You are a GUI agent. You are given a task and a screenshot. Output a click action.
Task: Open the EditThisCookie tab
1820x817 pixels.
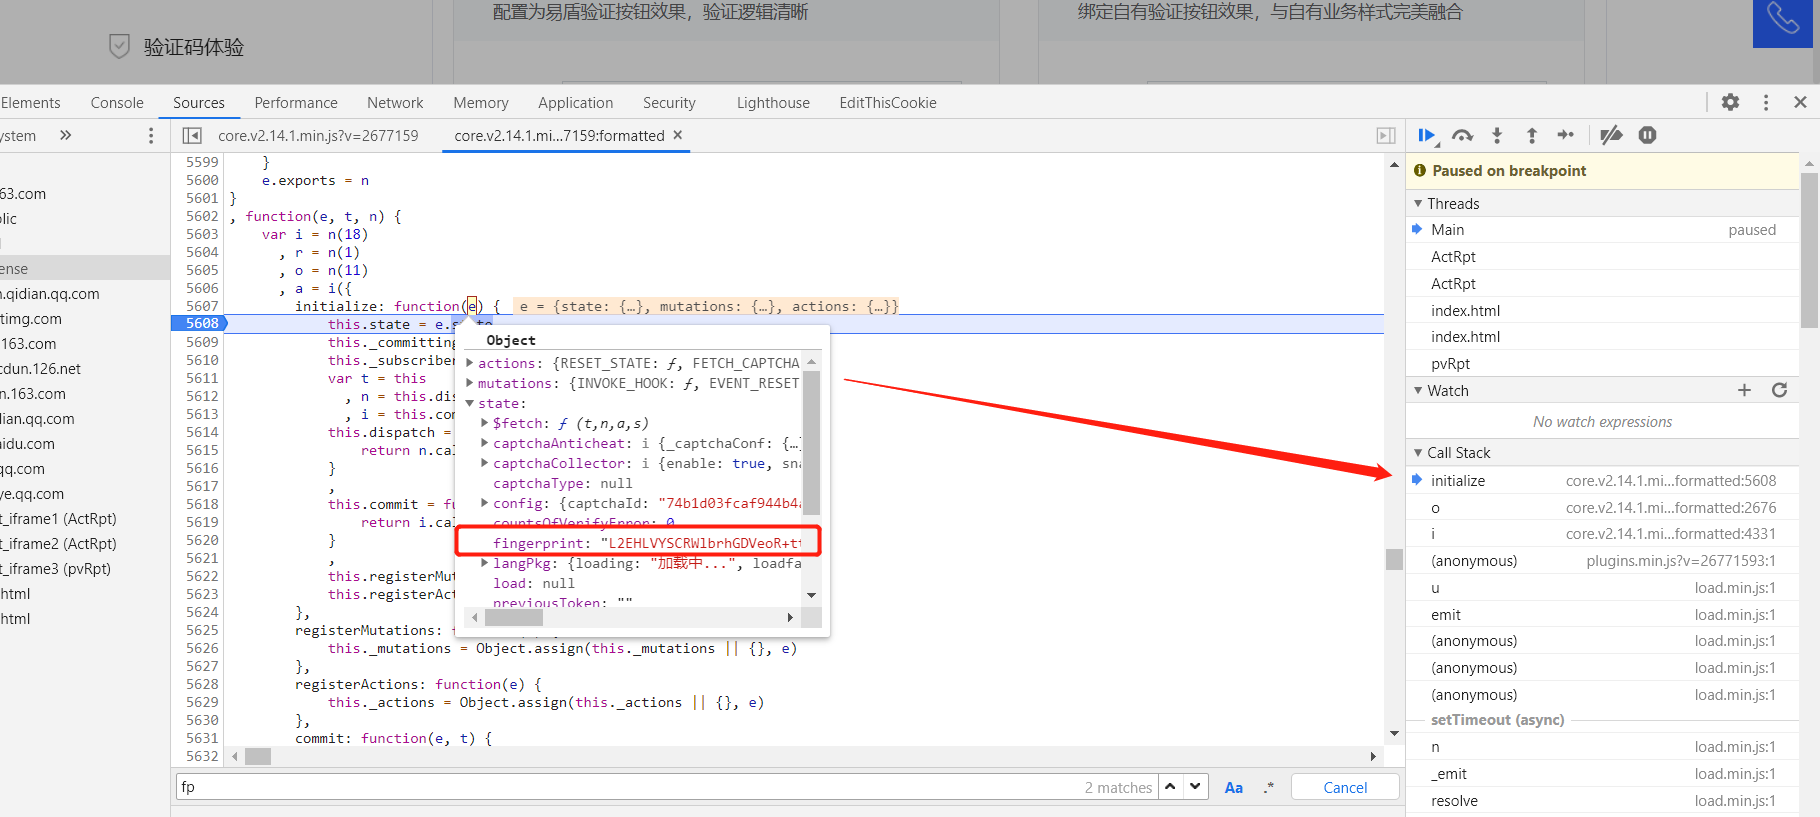click(x=888, y=102)
